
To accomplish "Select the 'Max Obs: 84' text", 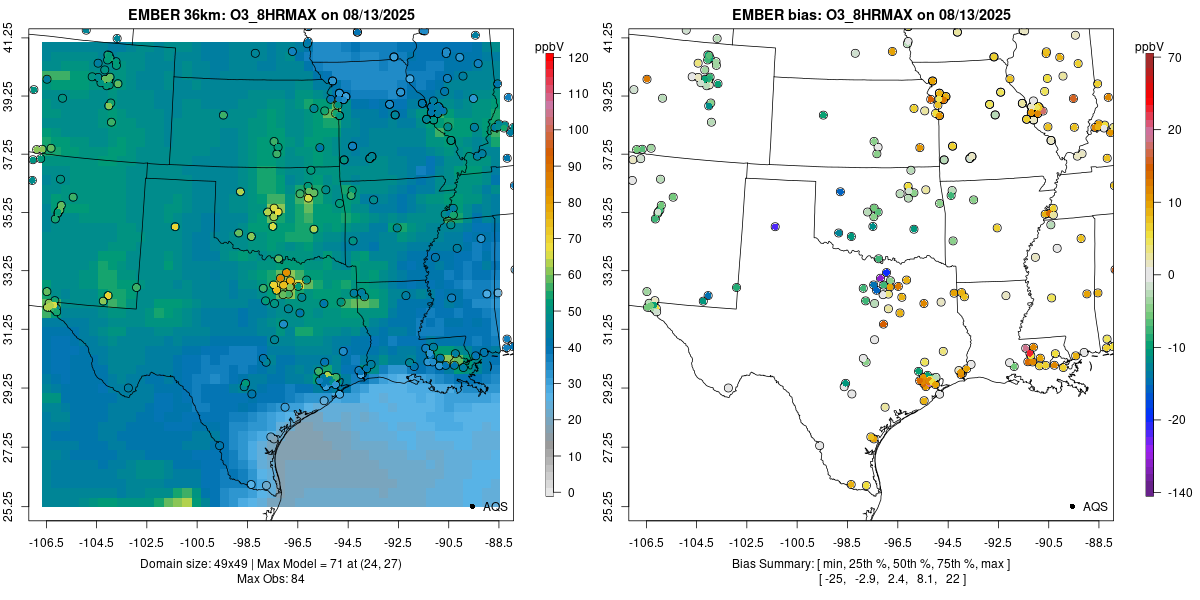I will 270,578.
